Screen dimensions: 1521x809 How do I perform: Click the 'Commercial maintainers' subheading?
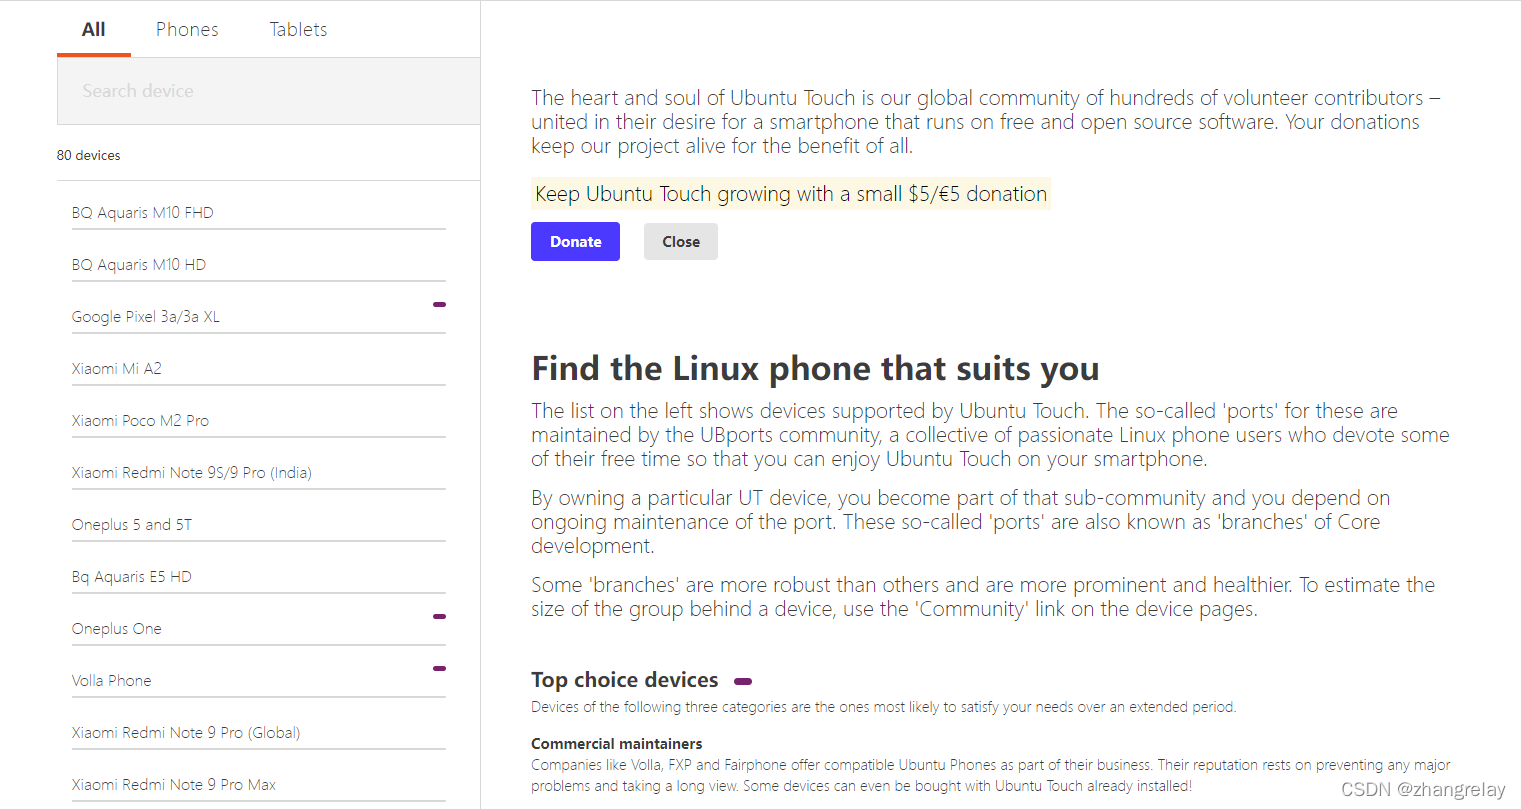click(617, 744)
